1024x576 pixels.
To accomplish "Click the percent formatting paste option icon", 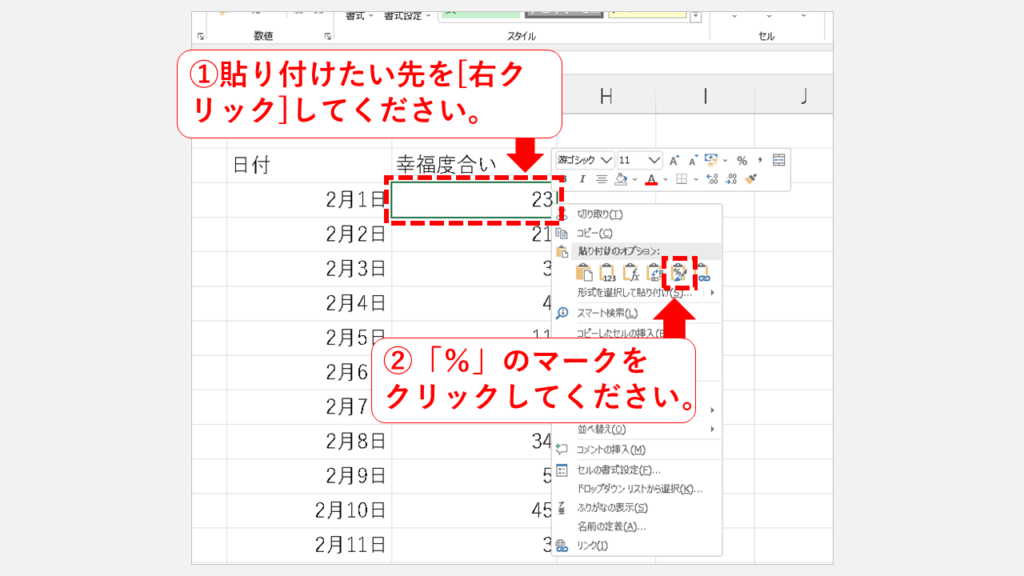I will pos(680,272).
